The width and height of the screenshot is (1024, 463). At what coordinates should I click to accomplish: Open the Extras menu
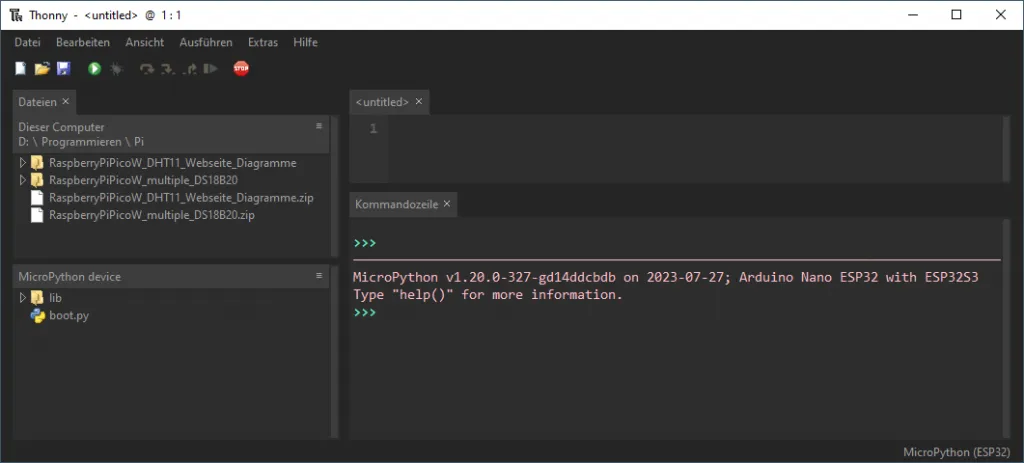[x=263, y=42]
